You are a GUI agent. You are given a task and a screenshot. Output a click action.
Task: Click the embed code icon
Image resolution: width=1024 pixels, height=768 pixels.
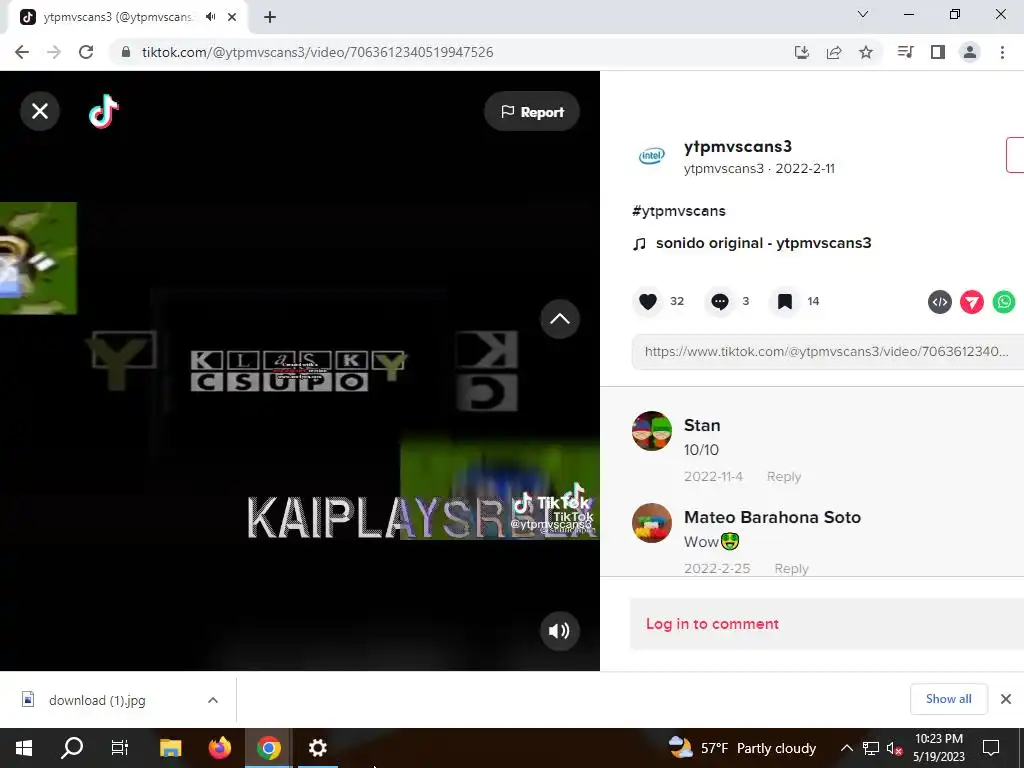pyautogui.click(x=940, y=302)
